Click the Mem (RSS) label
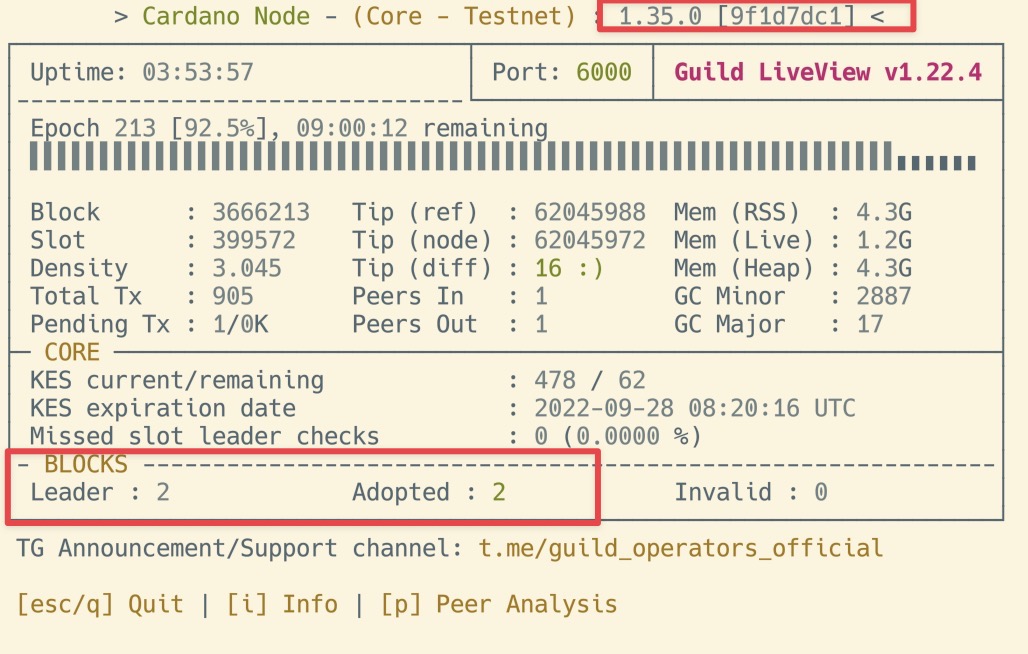The image size is (1028, 654). tap(737, 212)
